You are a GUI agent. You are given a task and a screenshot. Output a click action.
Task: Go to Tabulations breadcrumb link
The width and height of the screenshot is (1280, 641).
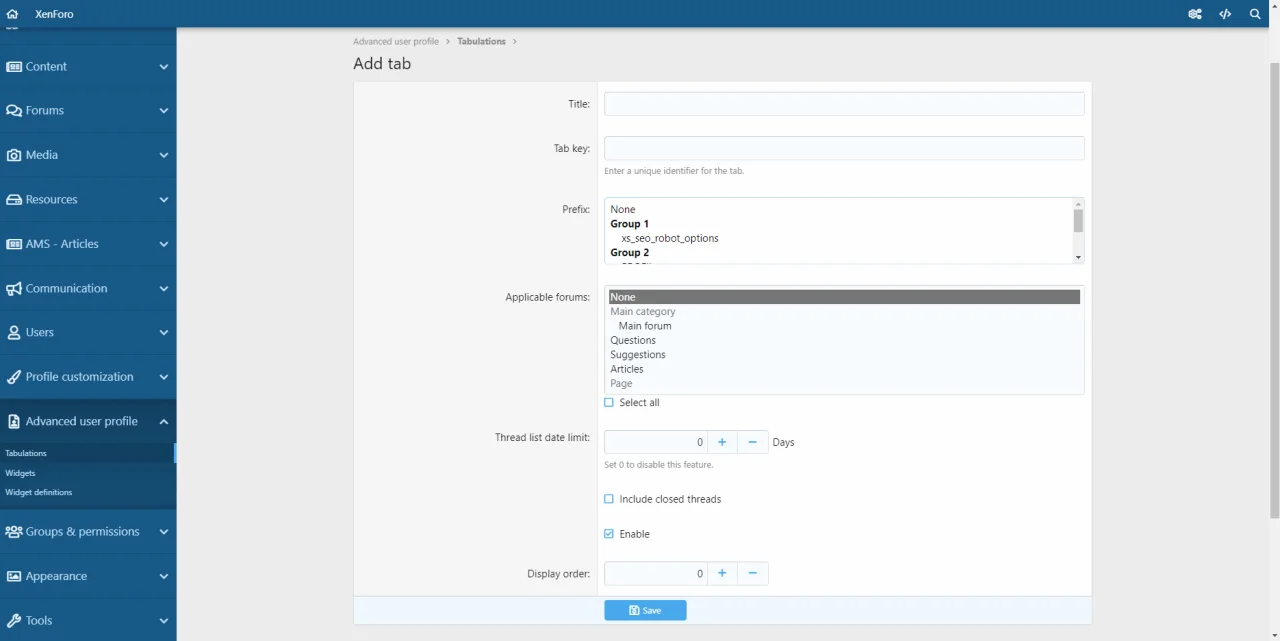[481, 41]
